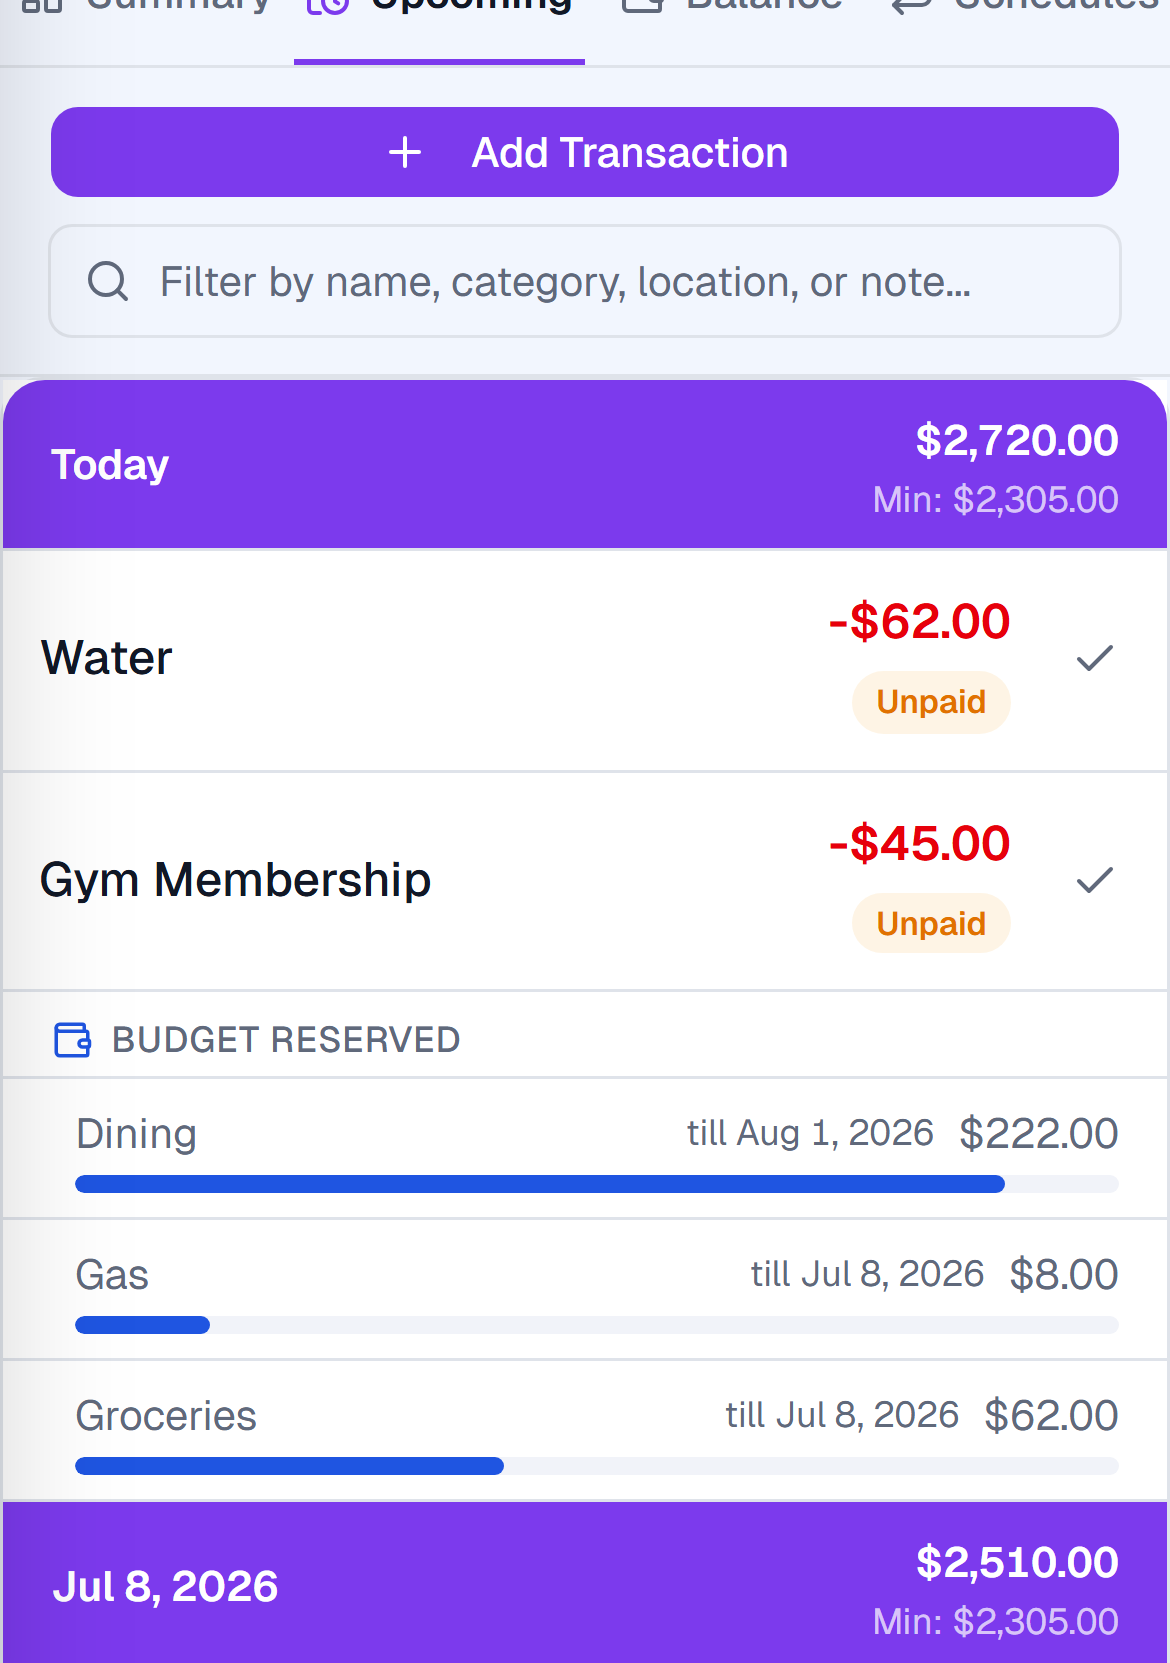Viewport: 1170px width, 1663px height.
Task: Click the Schedules tab repeat icon
Action: pos(911,5)
